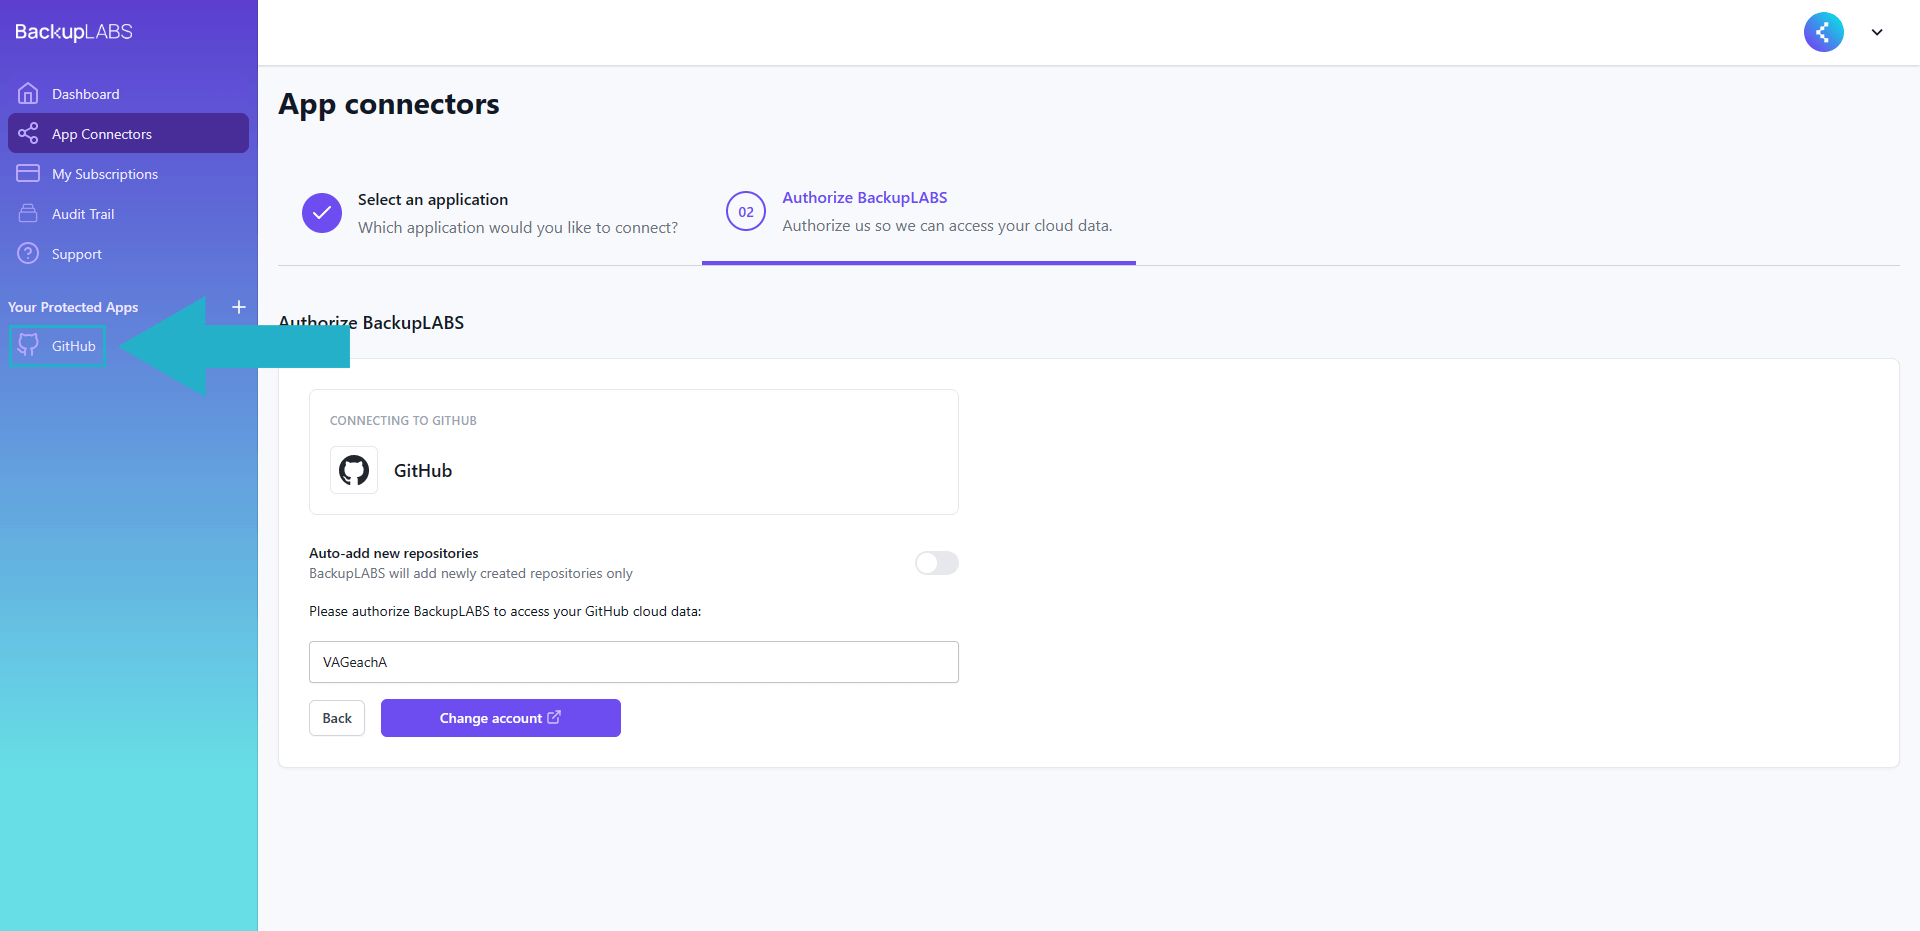
Task: Click the GitHub octocat sidebar icon
Action: tap(28, 346)
